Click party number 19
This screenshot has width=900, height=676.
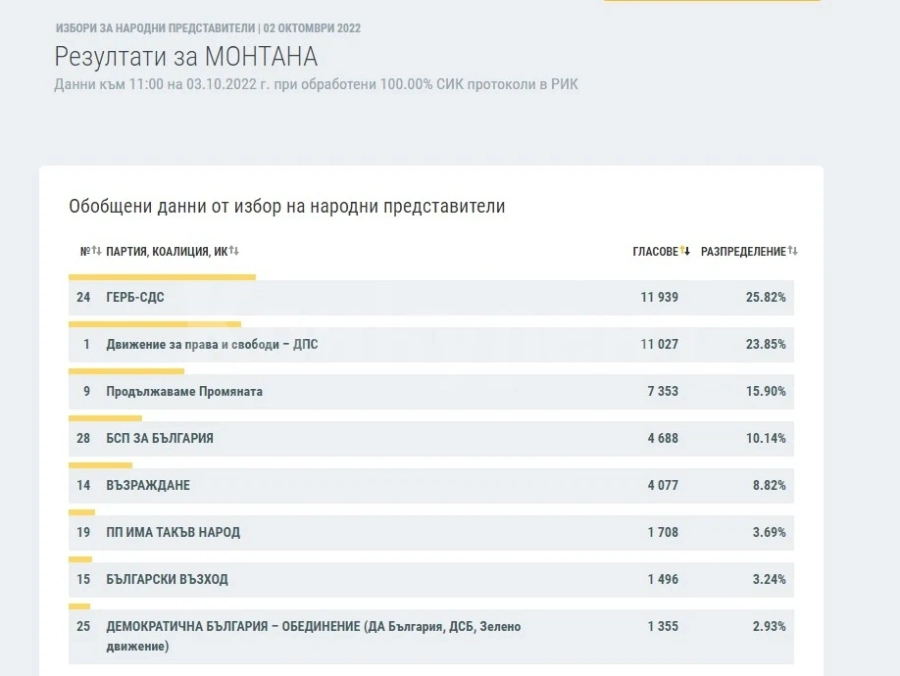83,533
